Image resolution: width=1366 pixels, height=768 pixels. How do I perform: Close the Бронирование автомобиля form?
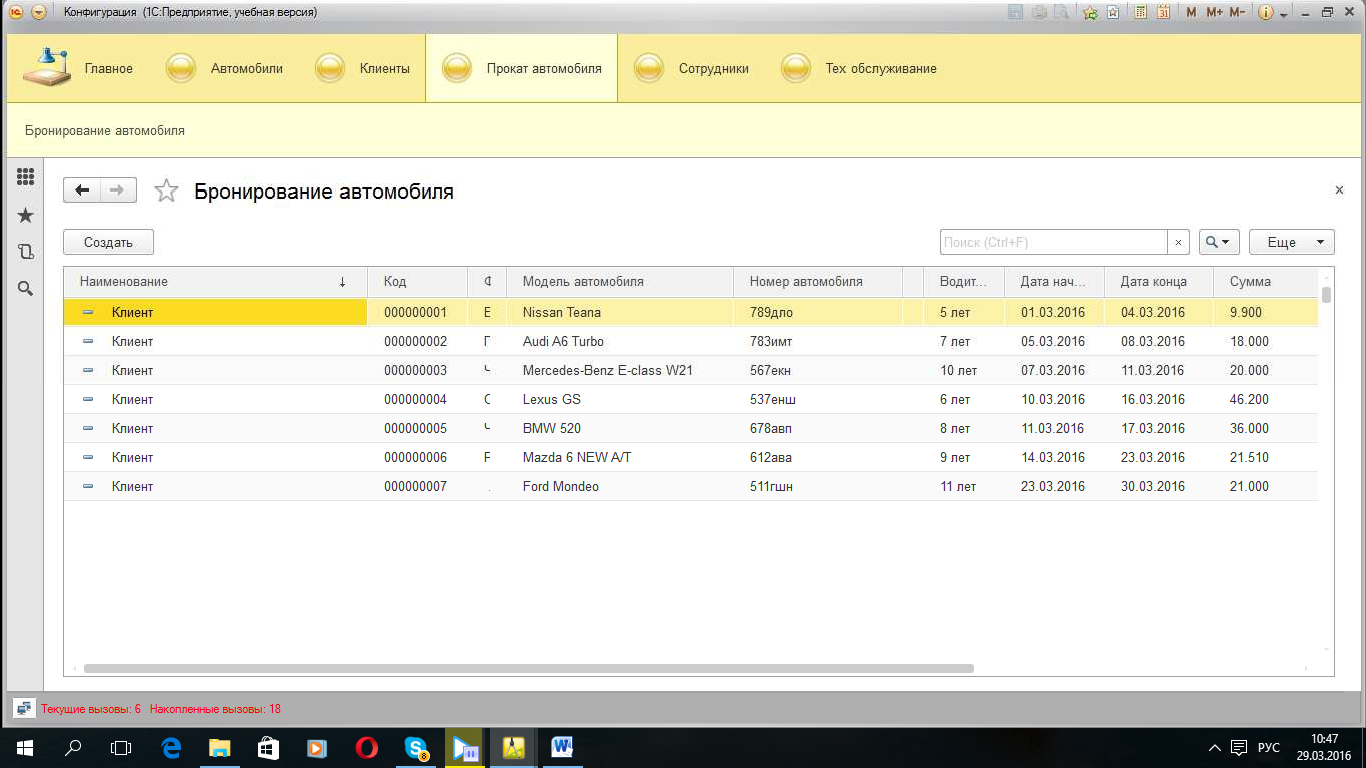[x=1339, y=189]
